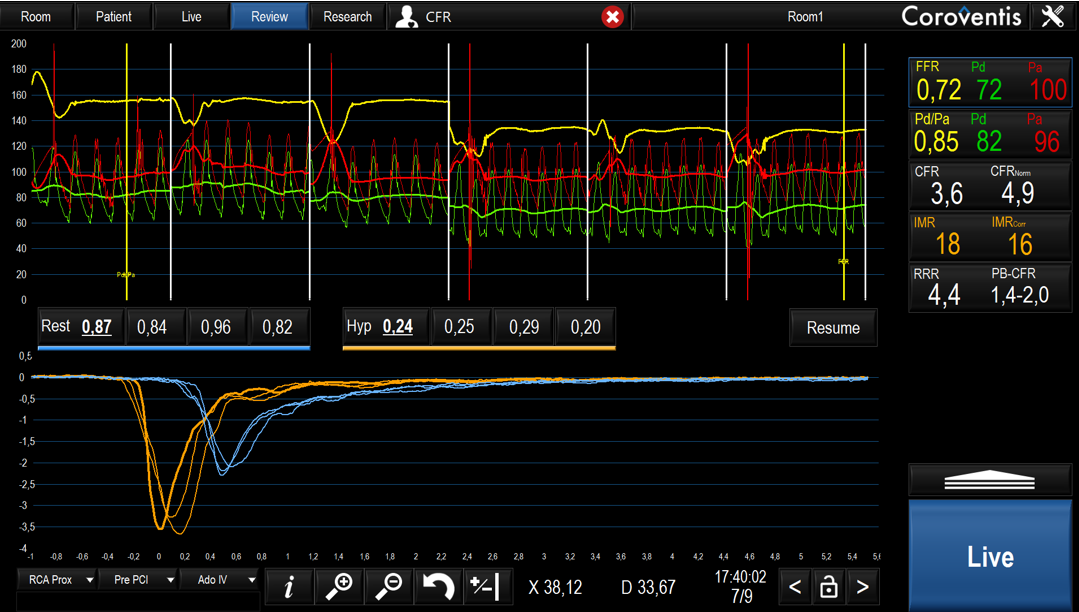The height and width of the screenshot is (612, 1079).
Task: Select the Rest 0,87 mean transit value
Action: click(96, 327)
